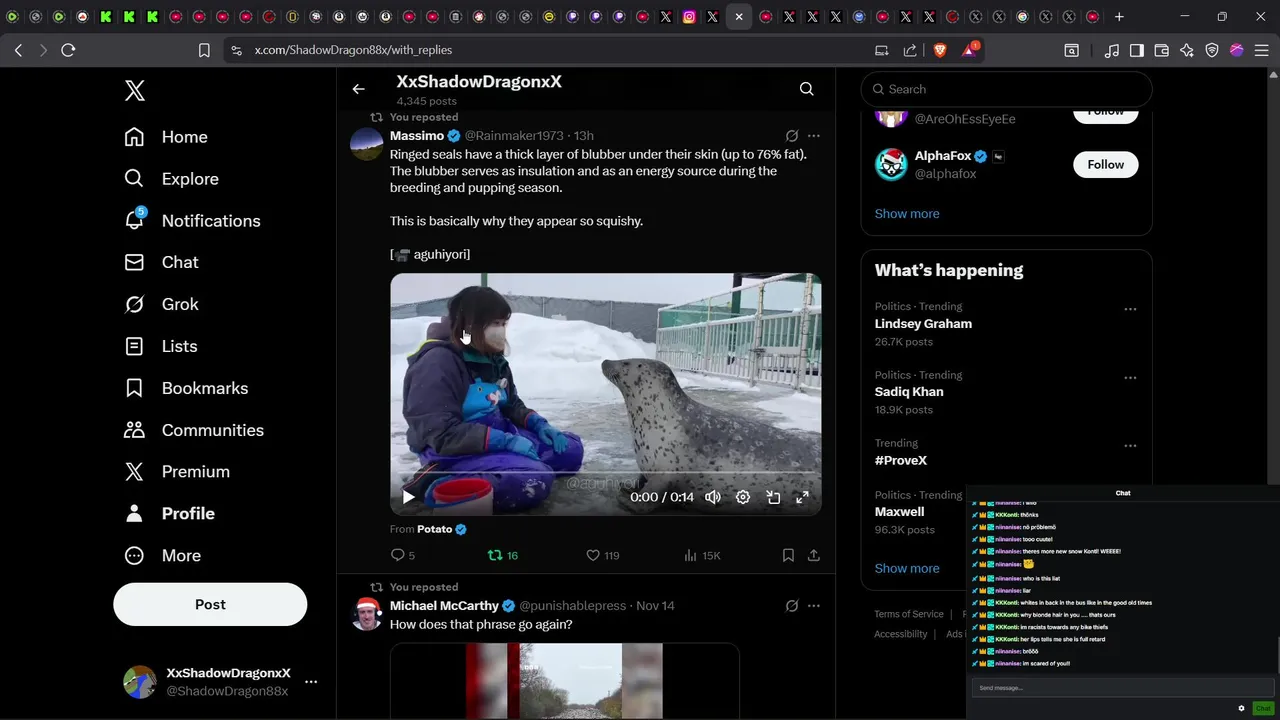Open Grok from the sidebar
Viewport: 1280px width, 720px height.
point(161,304)
